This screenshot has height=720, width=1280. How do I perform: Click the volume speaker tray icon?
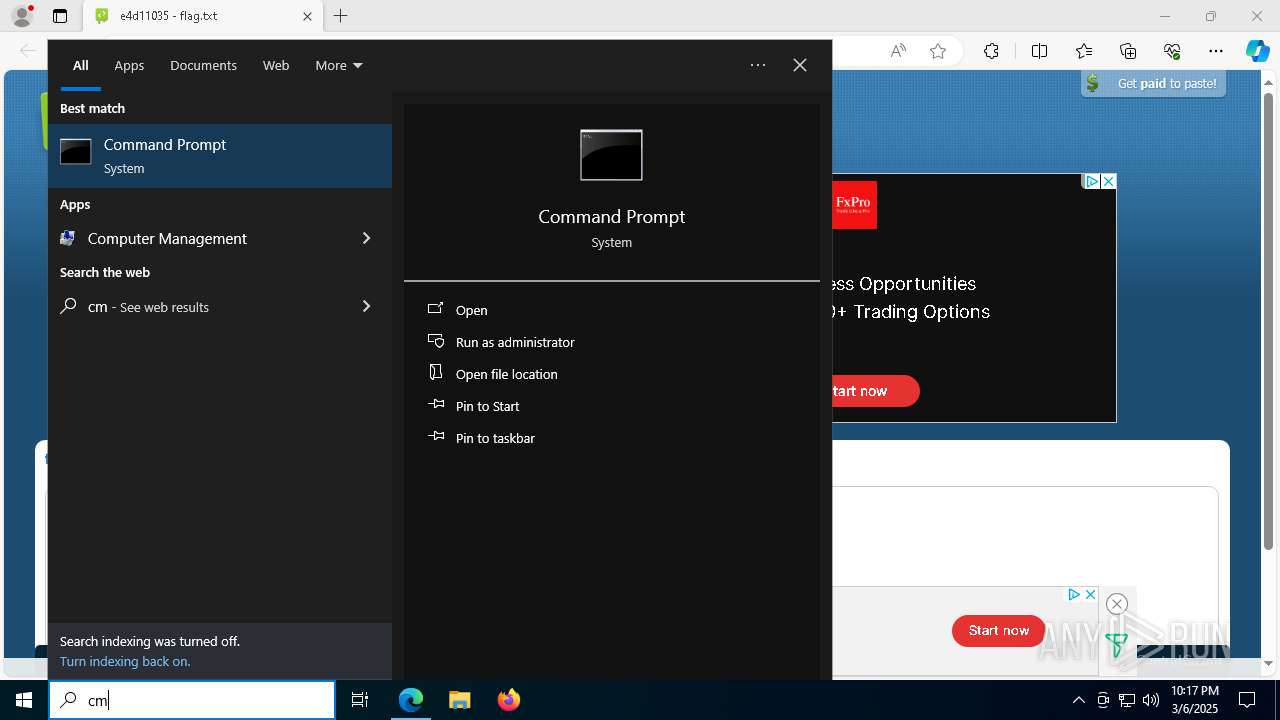pyautogui.click(x=1151, y=700)
